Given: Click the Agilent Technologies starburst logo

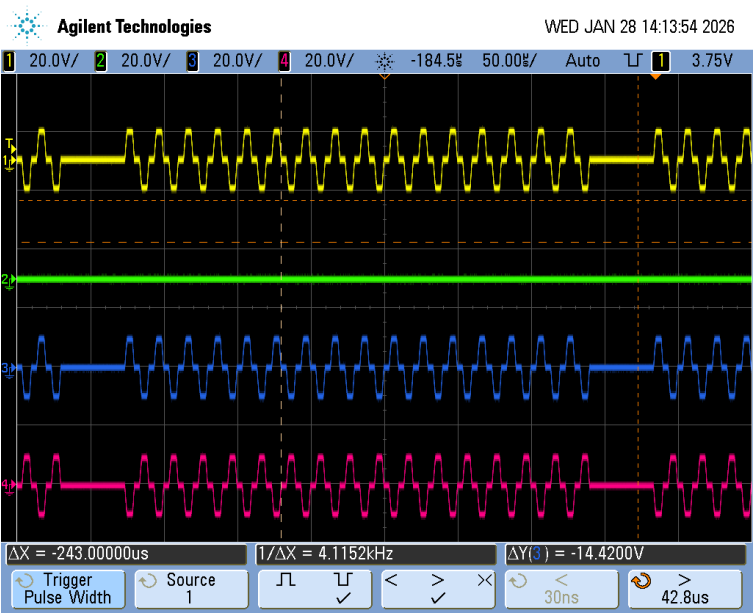Looking at the screenshot, I should click(27, 24).
